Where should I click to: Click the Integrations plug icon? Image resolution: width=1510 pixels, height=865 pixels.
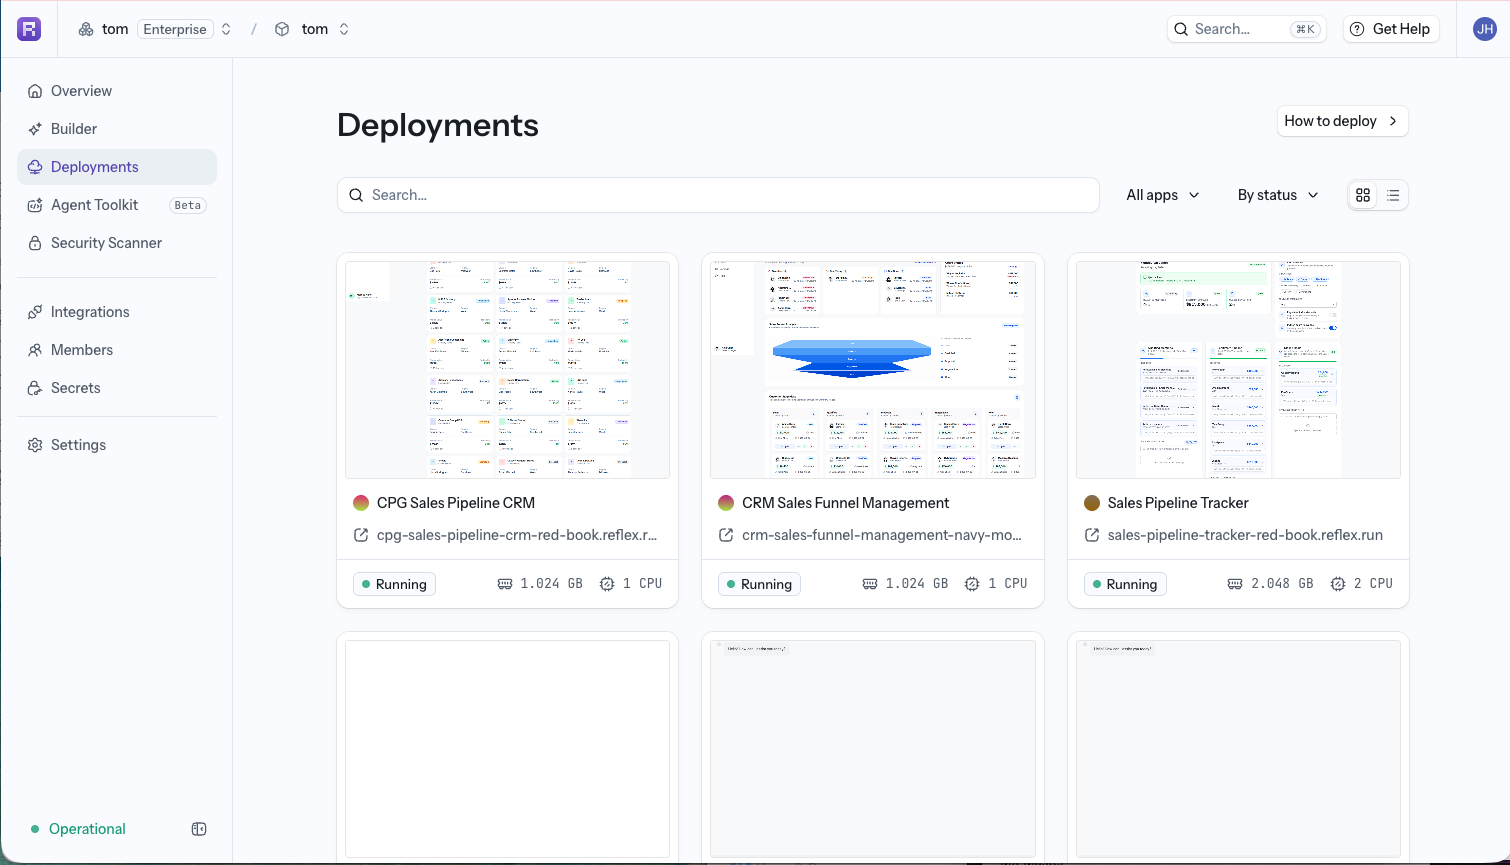(35, 312)
